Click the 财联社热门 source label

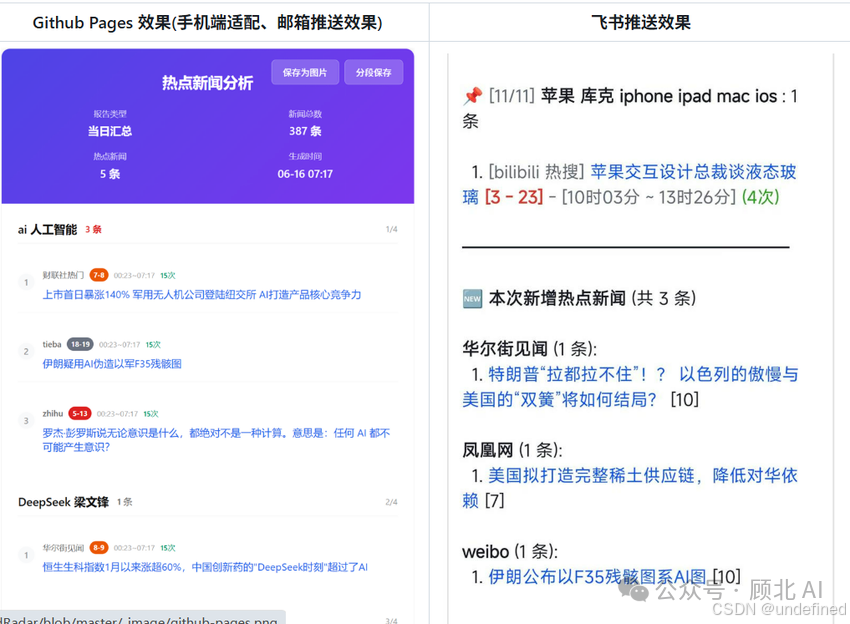(x=63, y=275)
